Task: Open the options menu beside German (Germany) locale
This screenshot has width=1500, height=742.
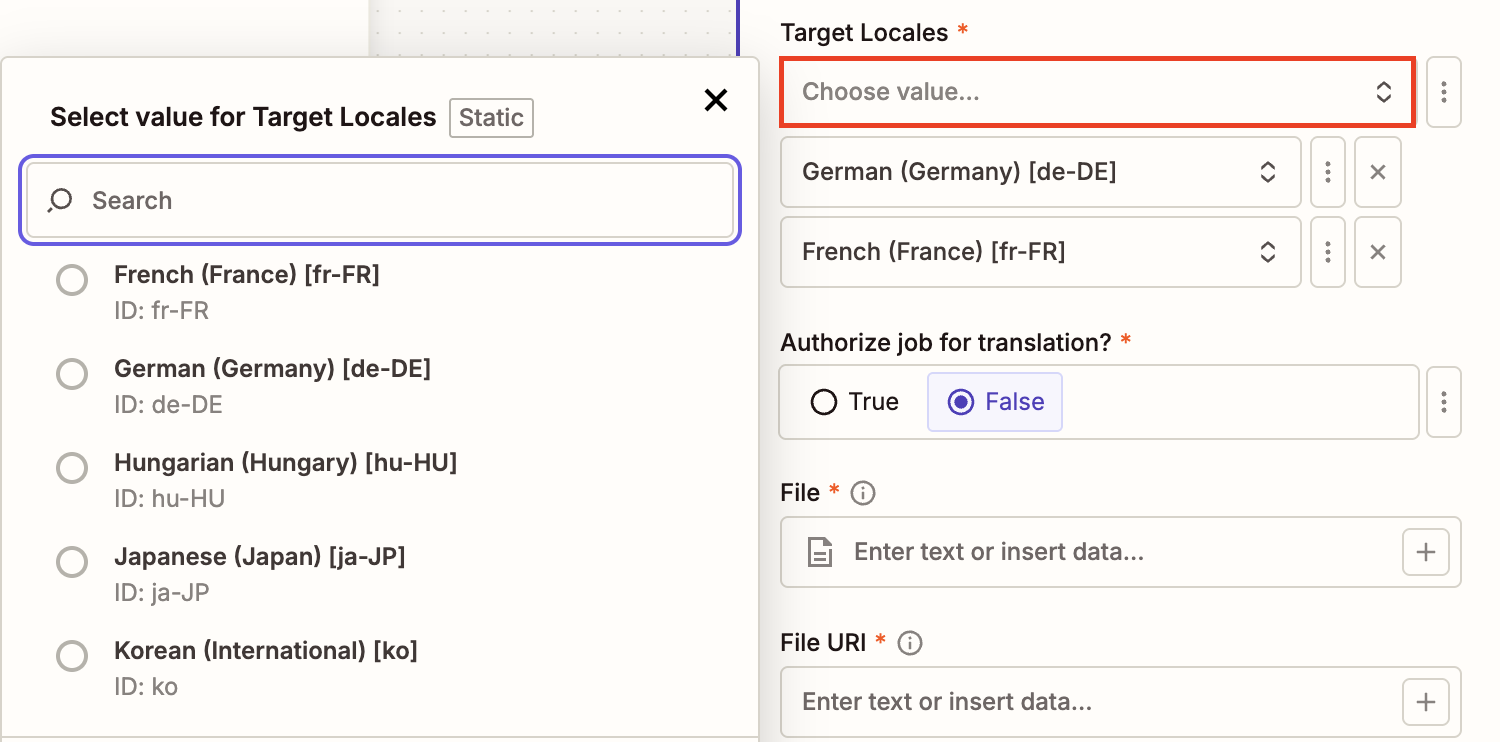Action: click(1328, 172)
